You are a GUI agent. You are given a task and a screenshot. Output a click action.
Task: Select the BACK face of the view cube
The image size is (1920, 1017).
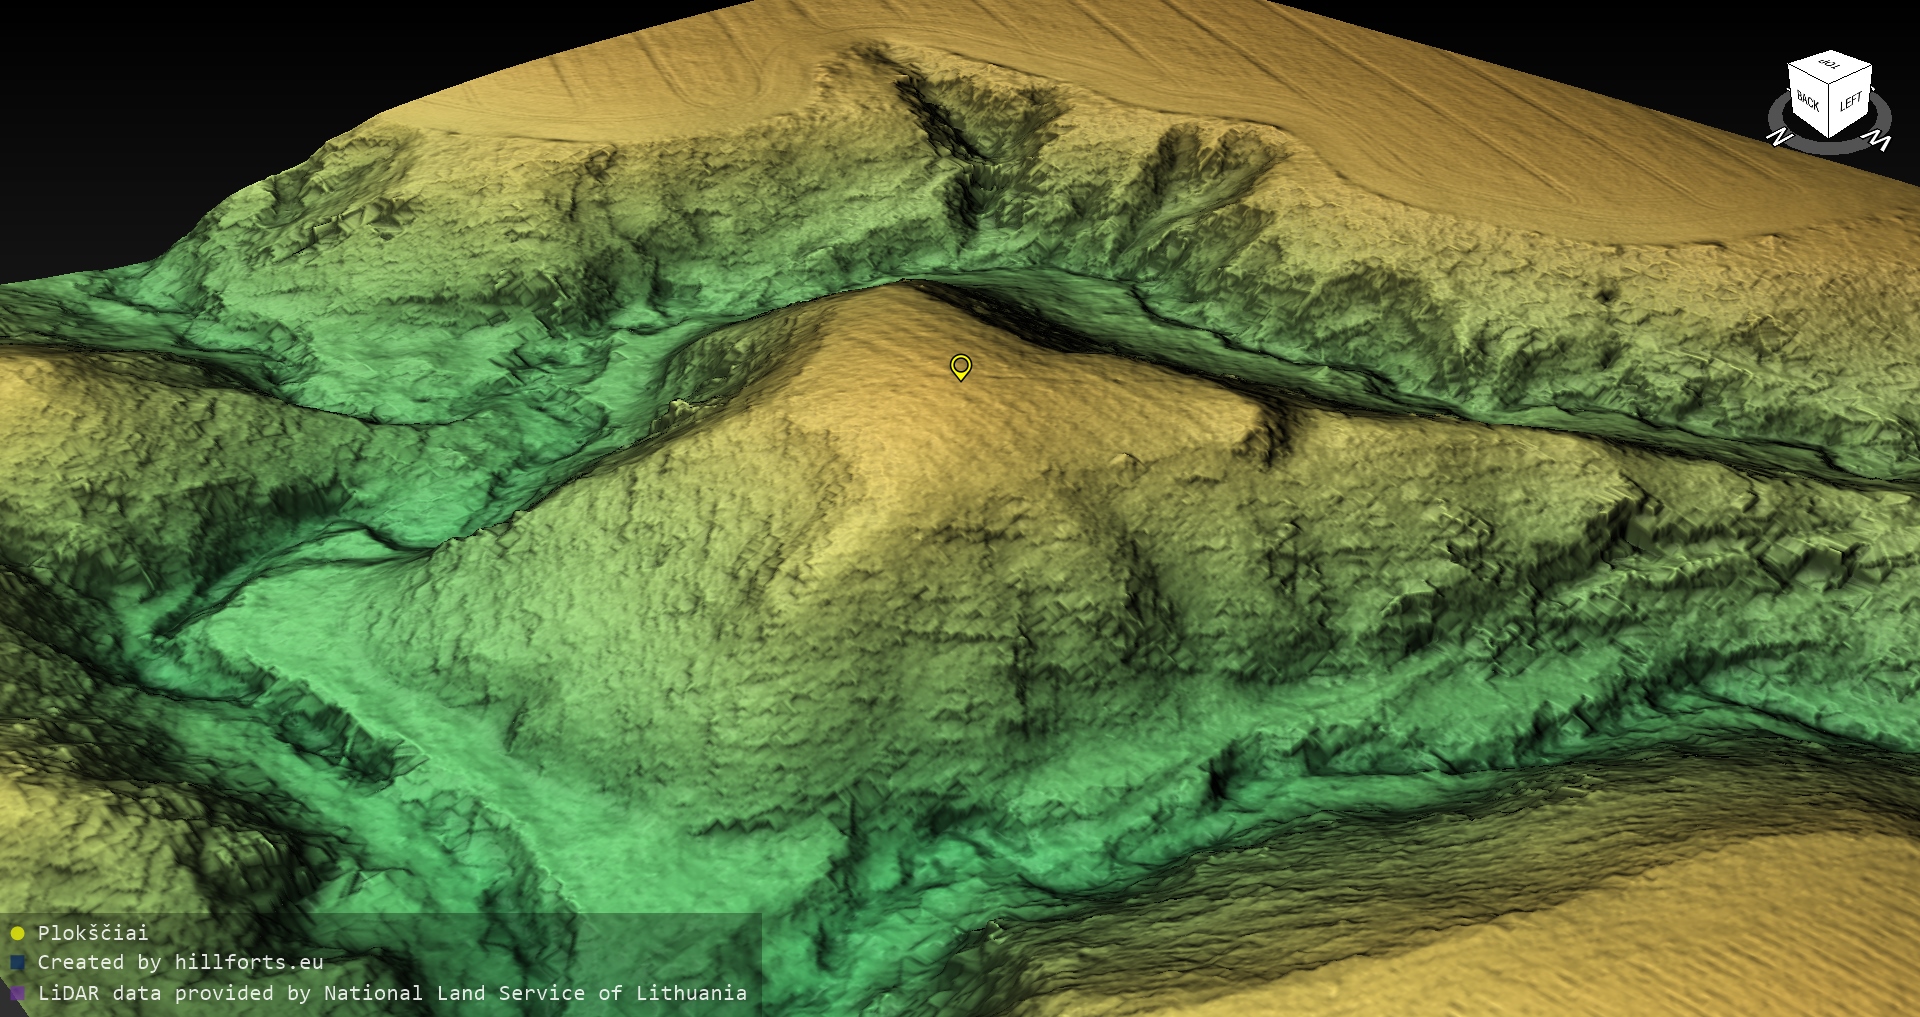pos(1808,100)
